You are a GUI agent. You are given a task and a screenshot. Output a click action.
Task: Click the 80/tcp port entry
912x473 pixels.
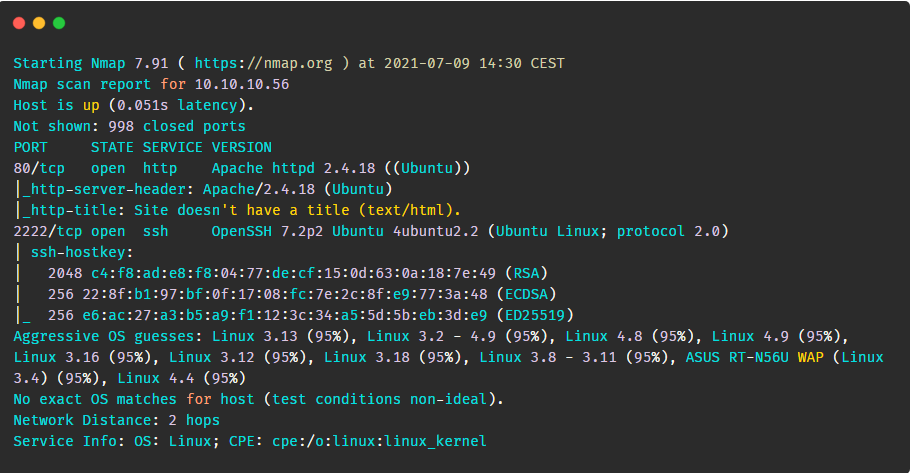pos(39,168)
